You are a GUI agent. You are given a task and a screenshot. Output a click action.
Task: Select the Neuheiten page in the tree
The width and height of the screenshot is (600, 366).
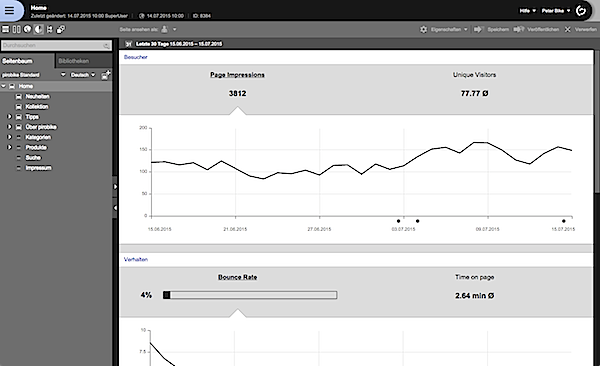pos(38,96)
